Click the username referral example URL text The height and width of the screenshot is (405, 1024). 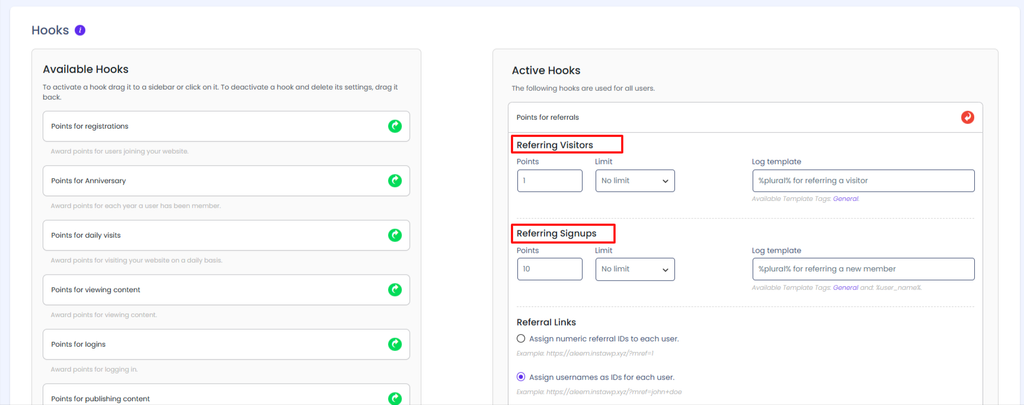[600, 392]
